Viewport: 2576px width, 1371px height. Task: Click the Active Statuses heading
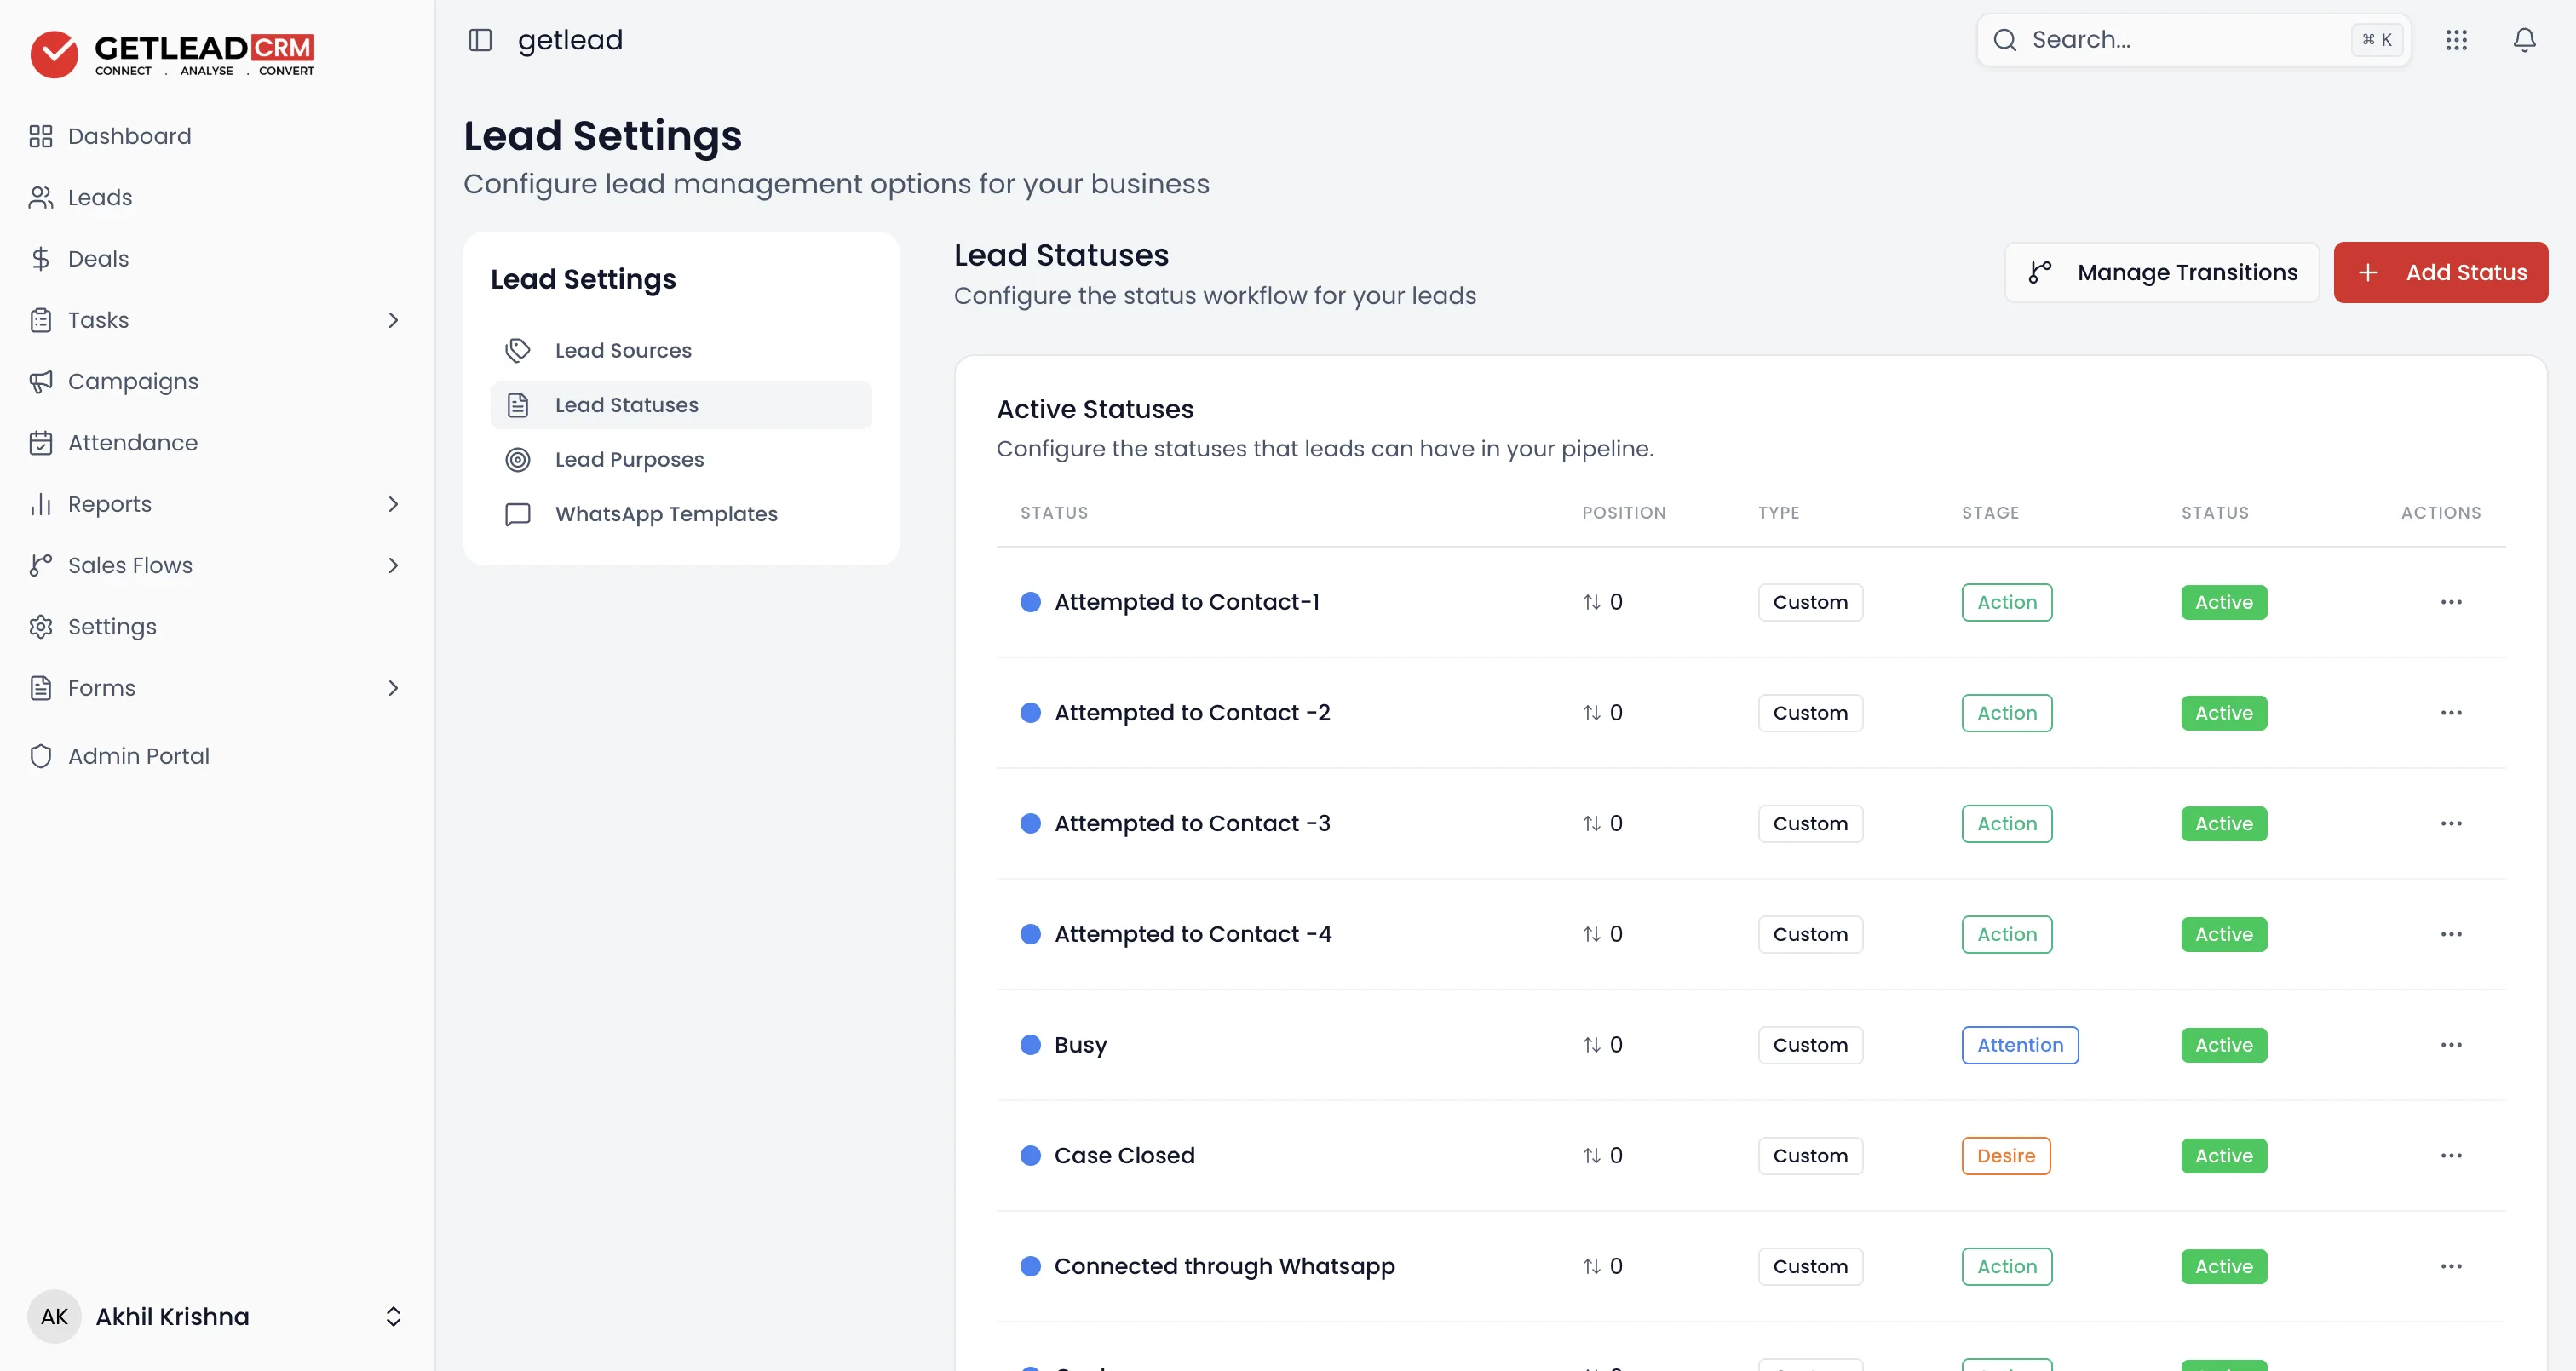tap(1095, 409)
